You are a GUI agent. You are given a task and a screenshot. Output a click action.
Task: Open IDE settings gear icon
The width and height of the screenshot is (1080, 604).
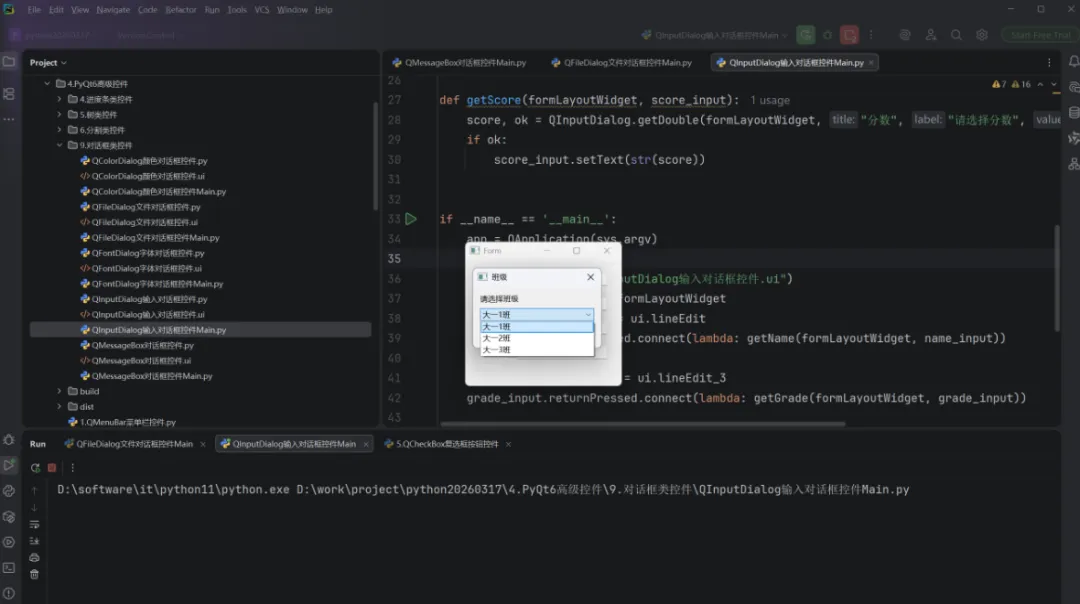pos(982,35)
